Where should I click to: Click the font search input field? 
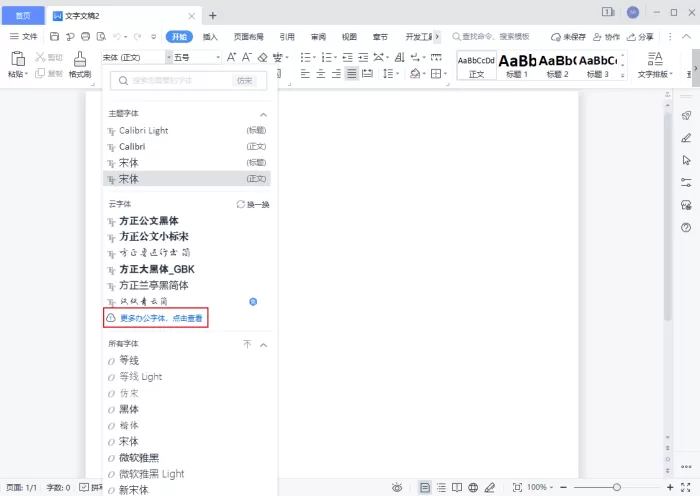pyautogui.click(x=188, y=80)
